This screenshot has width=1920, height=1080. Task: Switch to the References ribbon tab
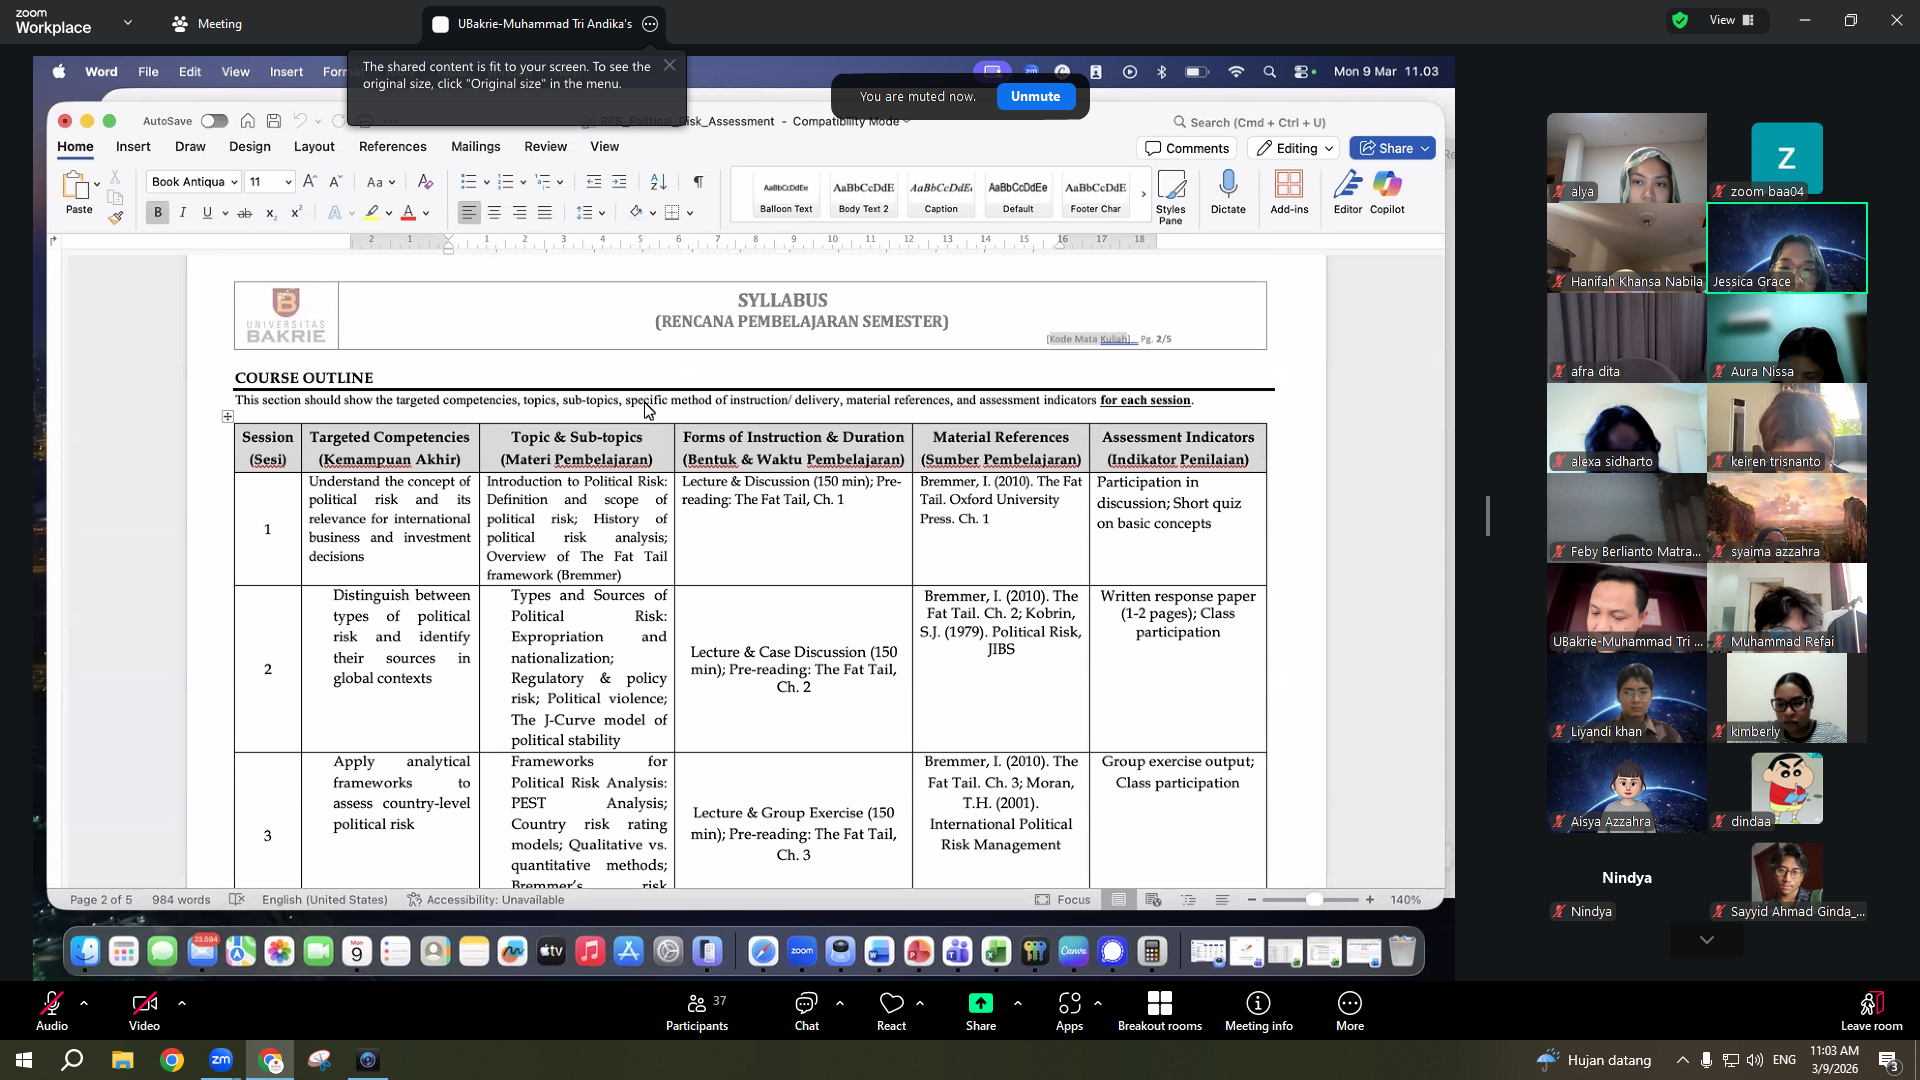392,146
